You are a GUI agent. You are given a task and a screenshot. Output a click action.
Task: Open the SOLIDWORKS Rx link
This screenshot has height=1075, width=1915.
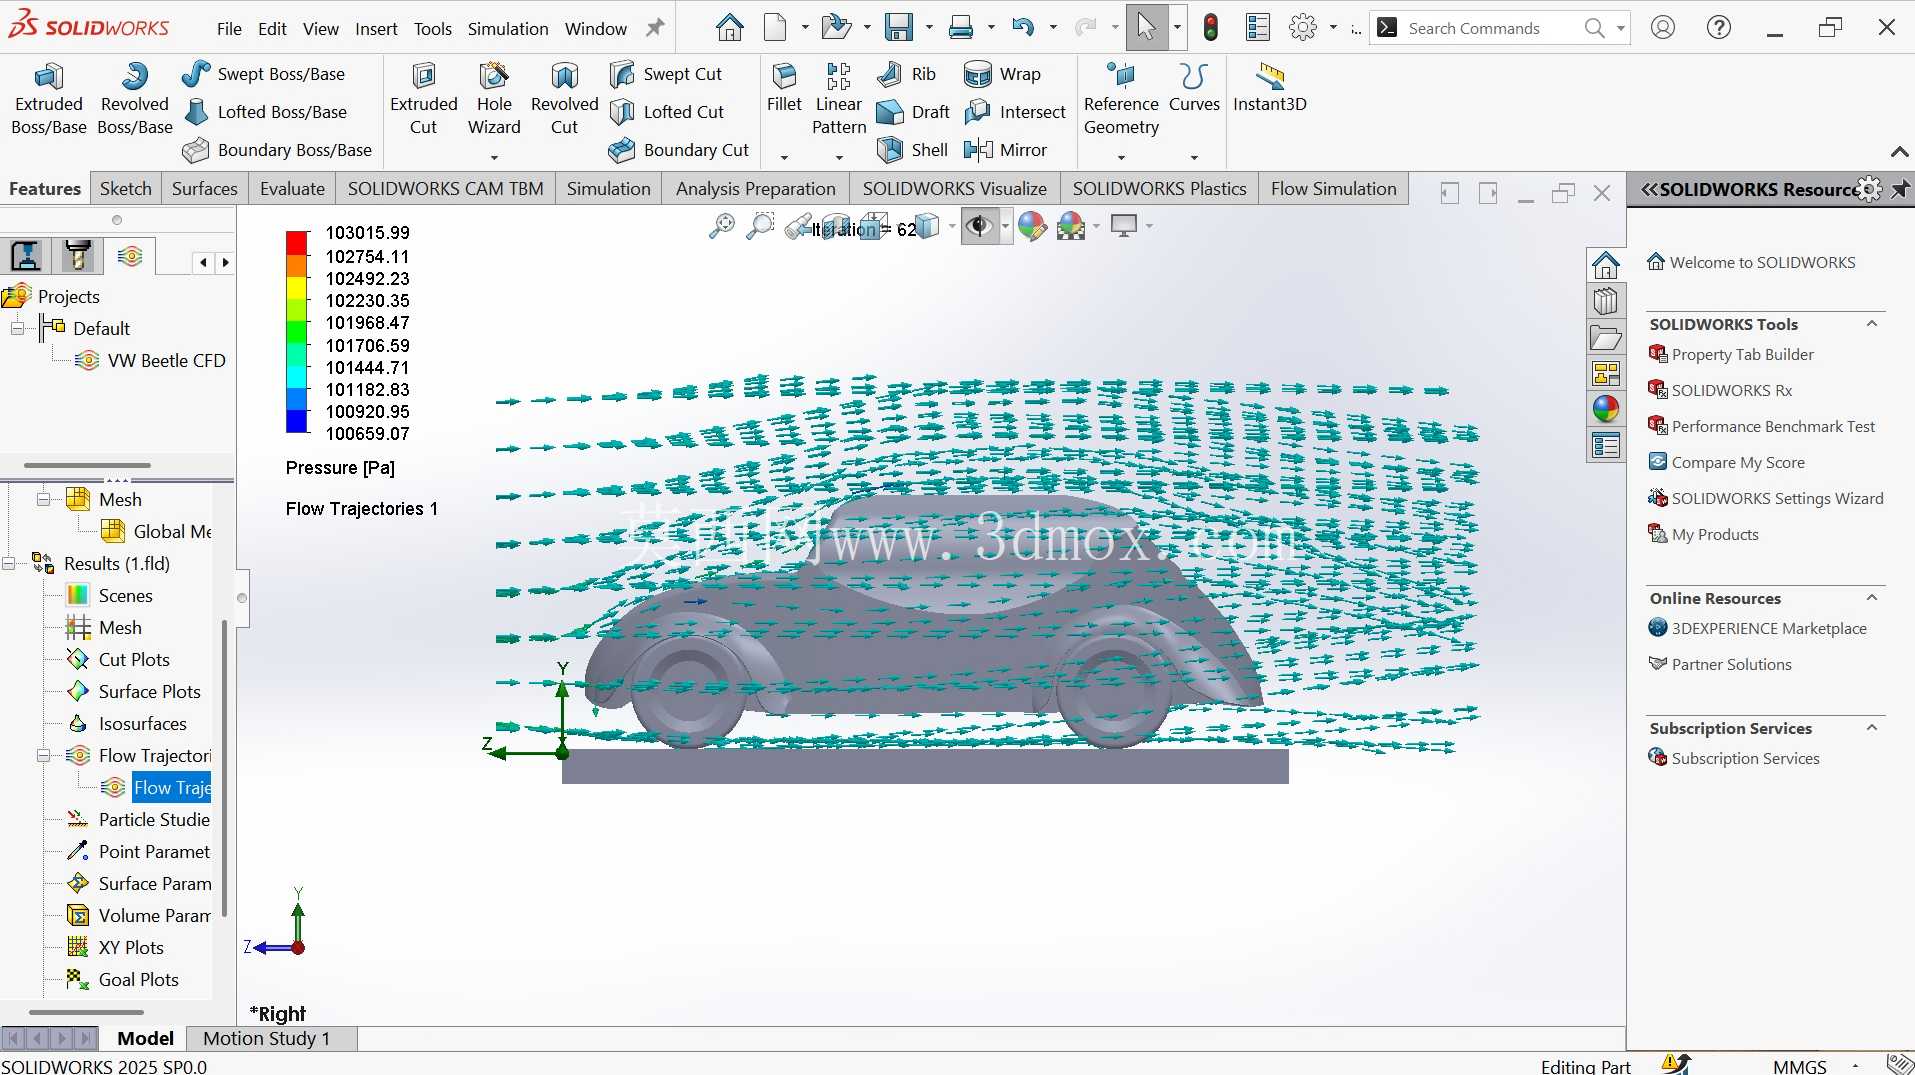1731,390
